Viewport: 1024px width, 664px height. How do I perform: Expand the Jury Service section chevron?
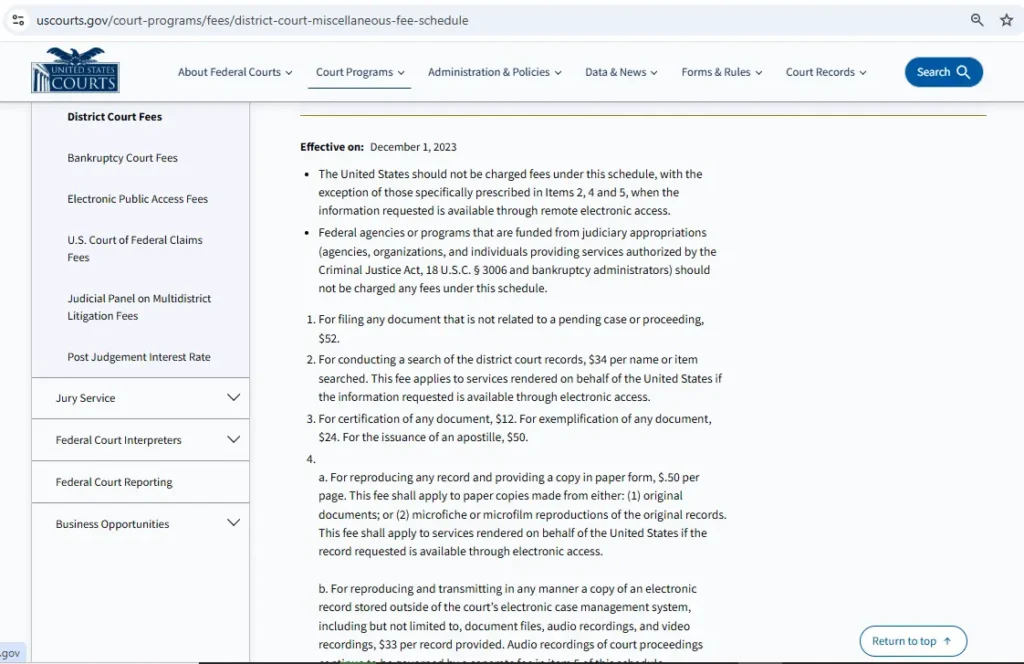point(233,397)
